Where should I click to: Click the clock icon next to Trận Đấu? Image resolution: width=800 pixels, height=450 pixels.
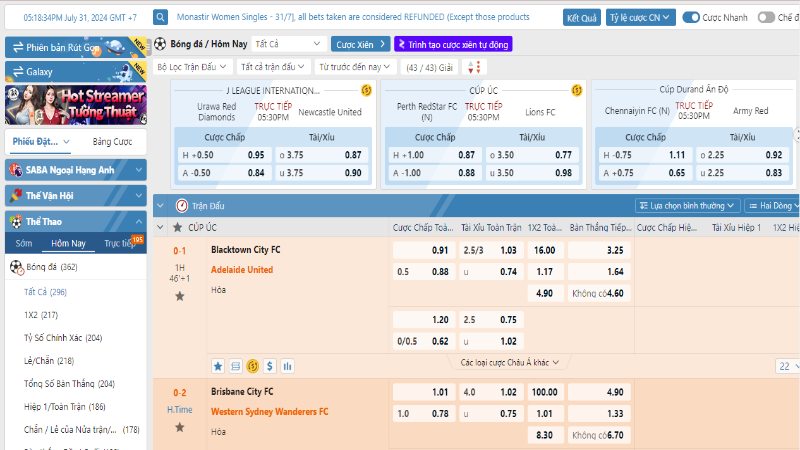pyautogui.click(x=181, y=205)
